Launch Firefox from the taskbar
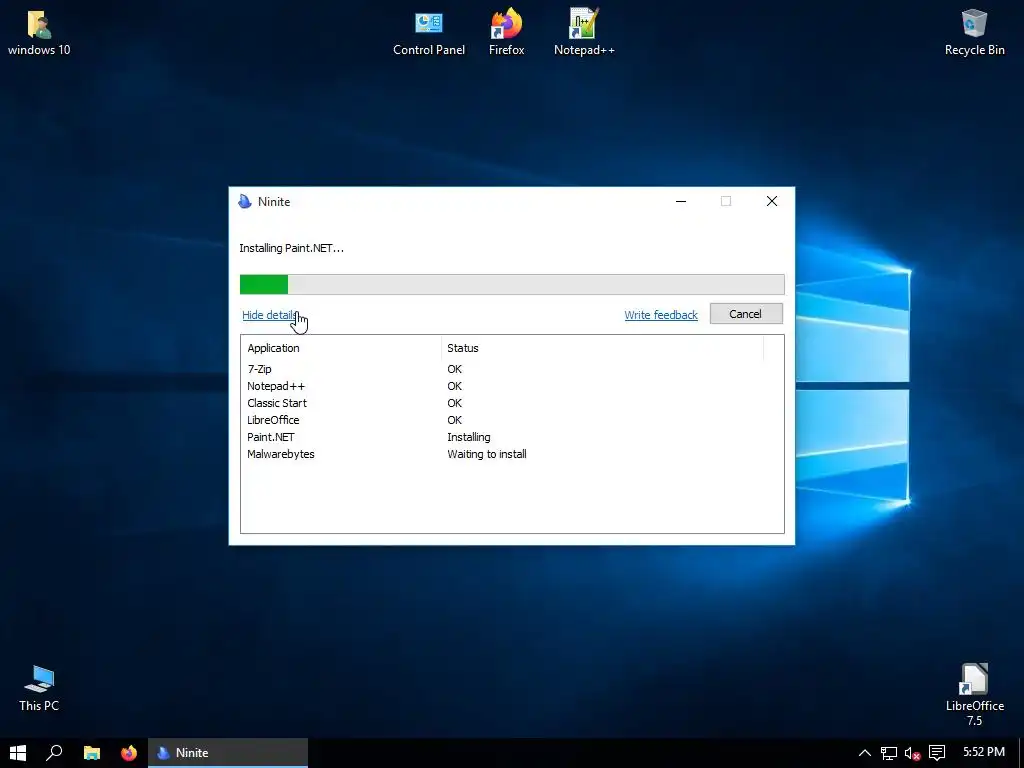The image size is (1024, 768). 129,753
